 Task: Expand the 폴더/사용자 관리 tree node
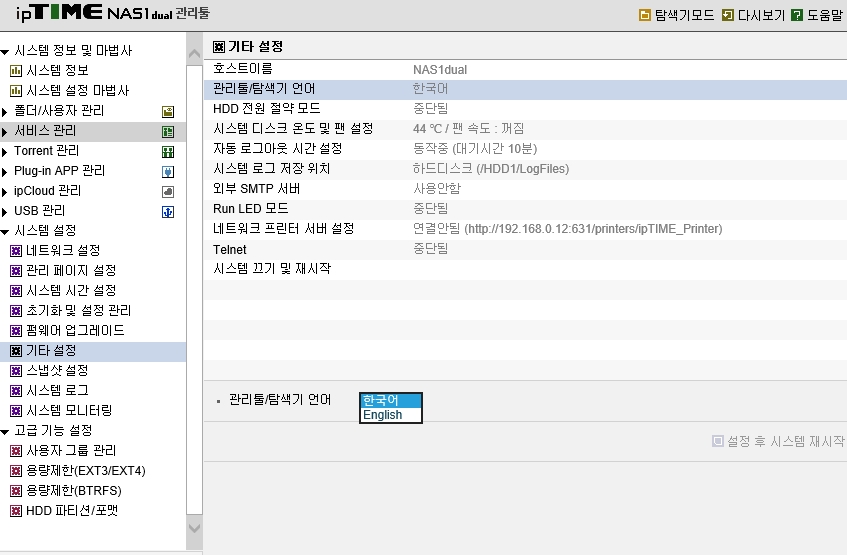[4, 112]
